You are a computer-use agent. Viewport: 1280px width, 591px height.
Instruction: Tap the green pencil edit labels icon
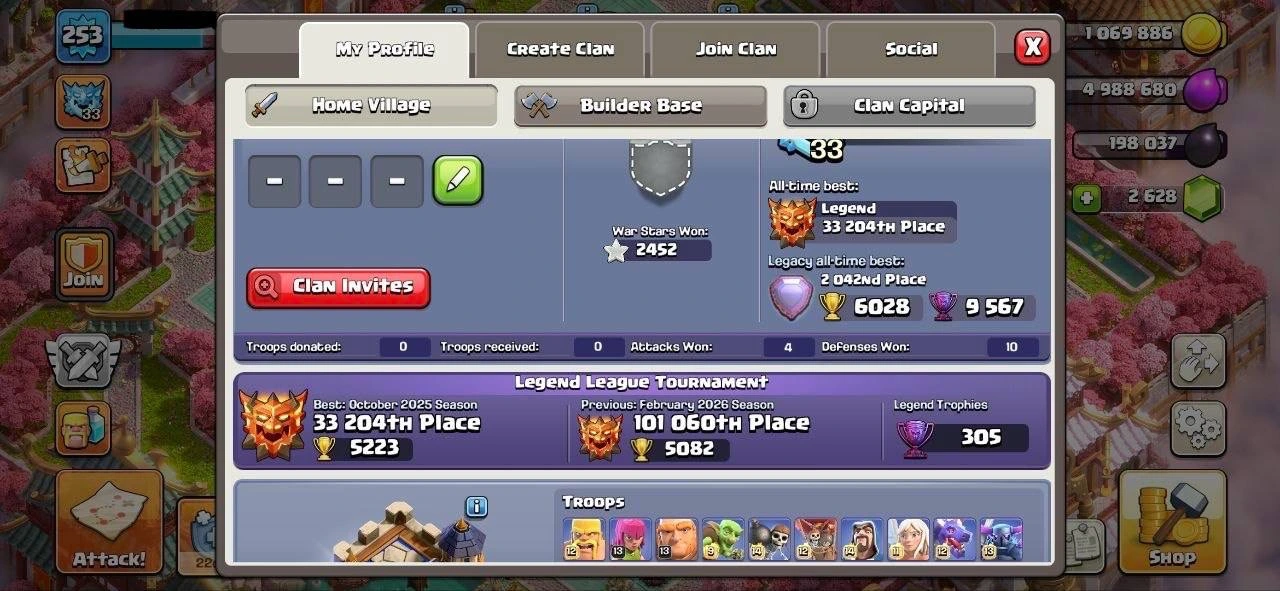pos(457,181)
